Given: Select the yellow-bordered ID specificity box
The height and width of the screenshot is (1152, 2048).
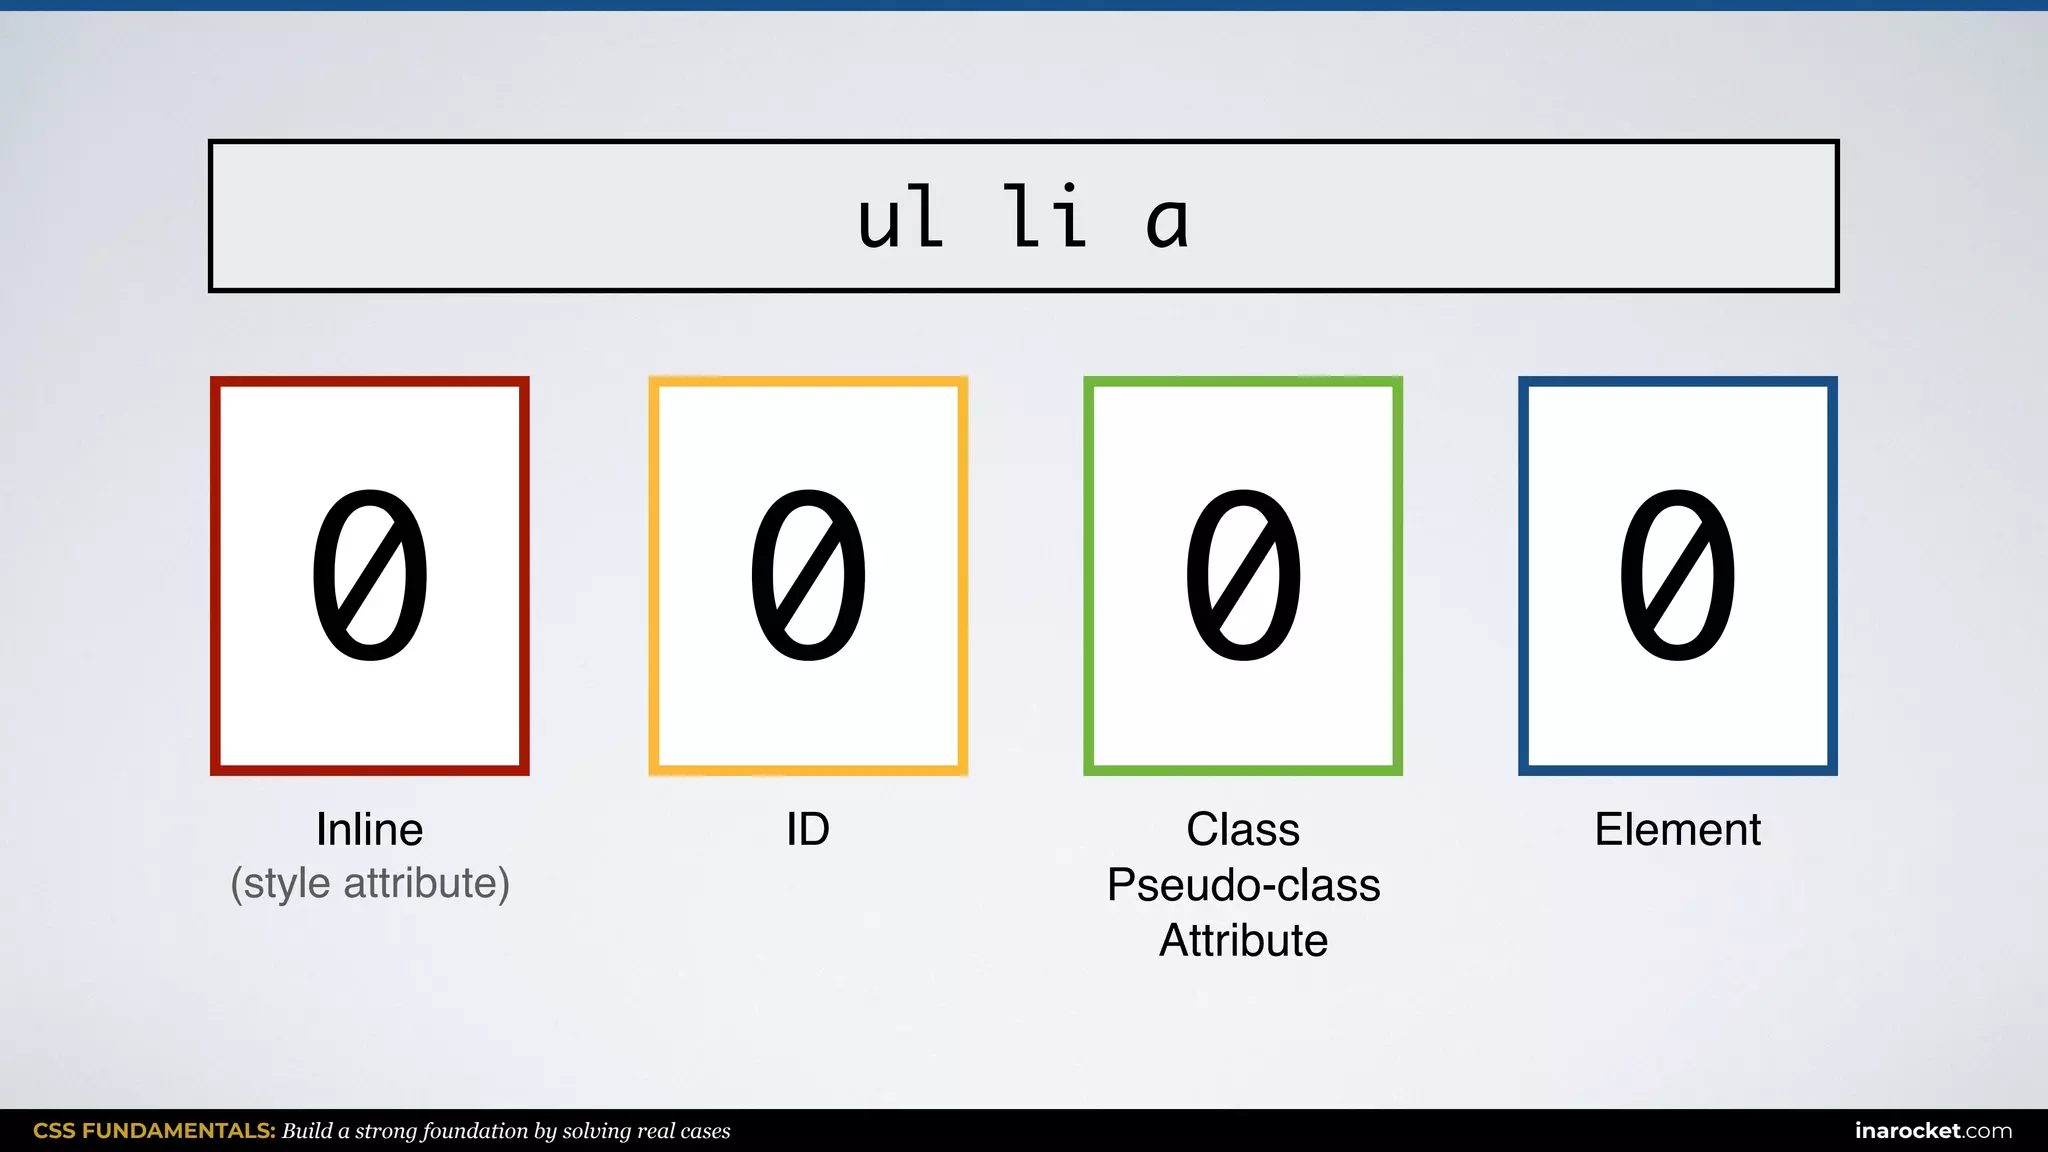Looking at the screenshot, I should pyautogui.click(x=808, y=575).
